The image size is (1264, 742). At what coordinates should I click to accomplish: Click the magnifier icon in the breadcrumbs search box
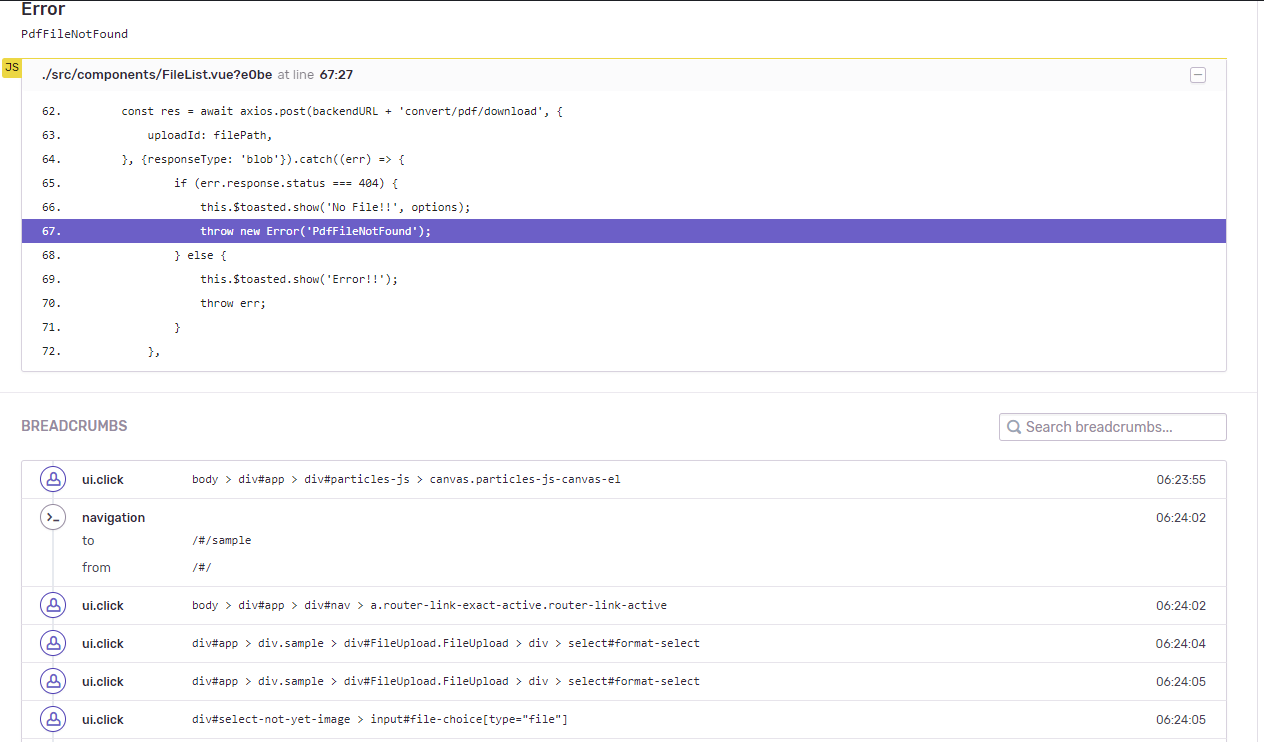click(1013, 426)
